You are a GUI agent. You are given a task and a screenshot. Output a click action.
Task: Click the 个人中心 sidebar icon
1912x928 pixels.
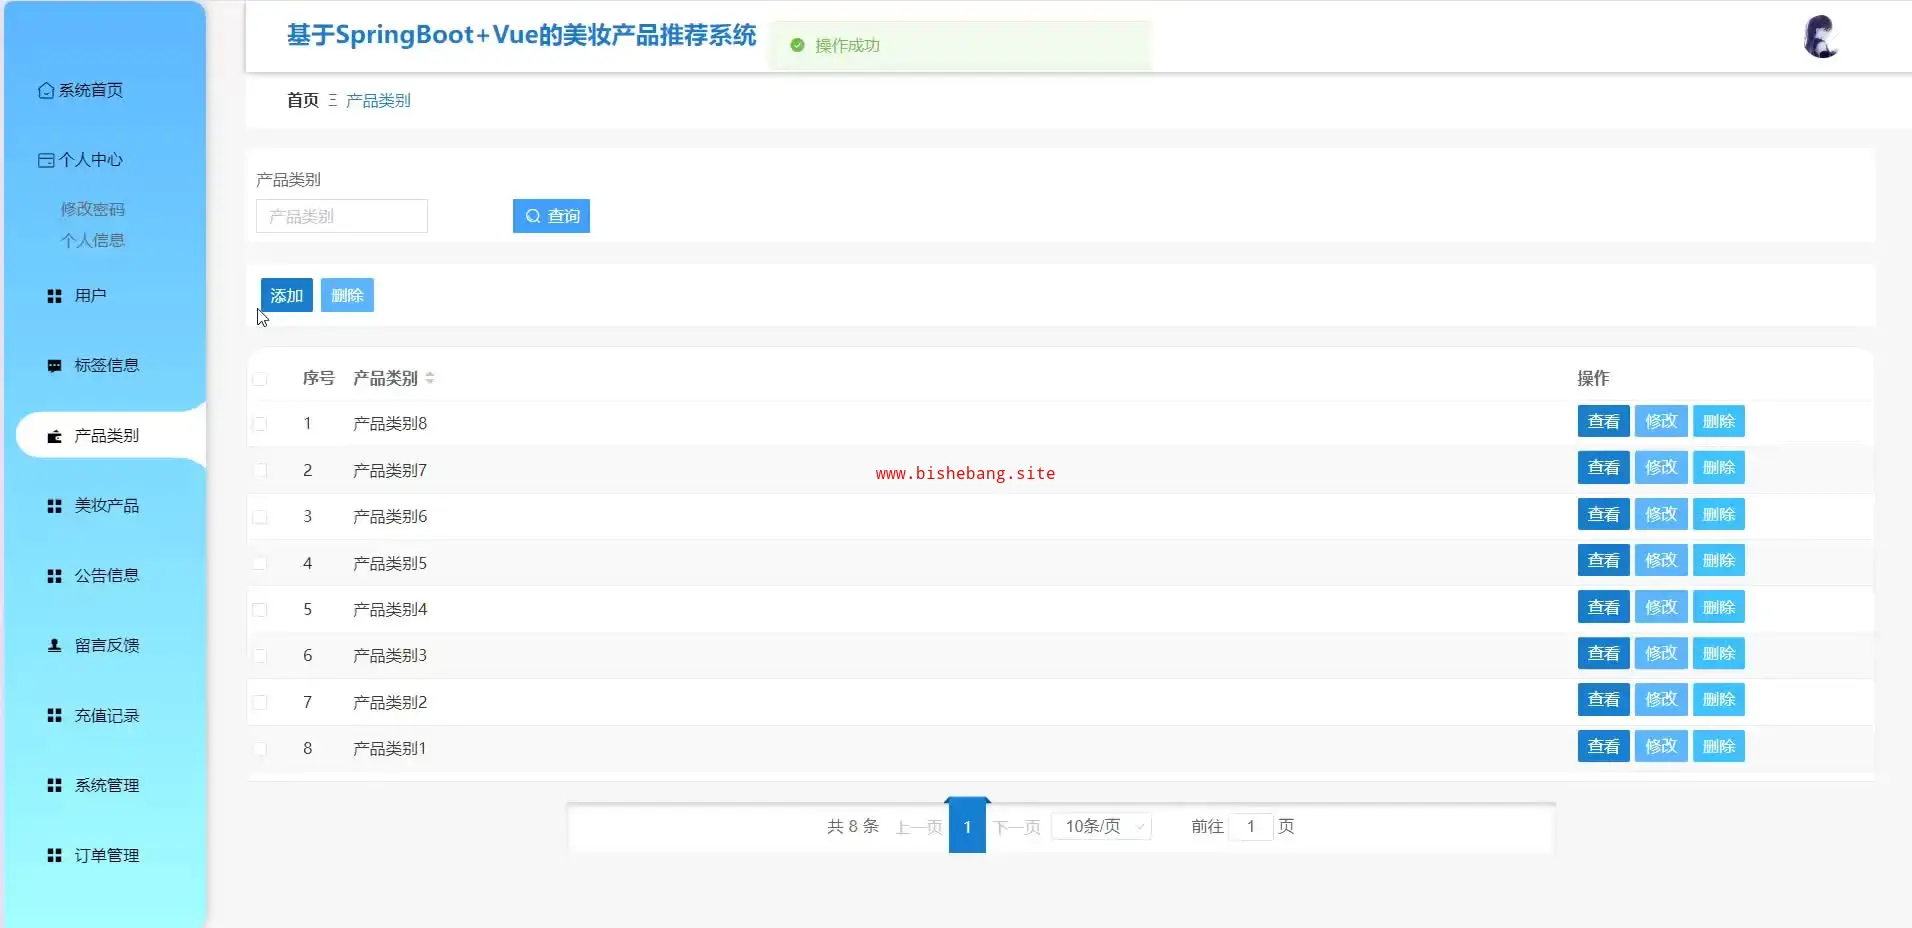tap(46, 160)
